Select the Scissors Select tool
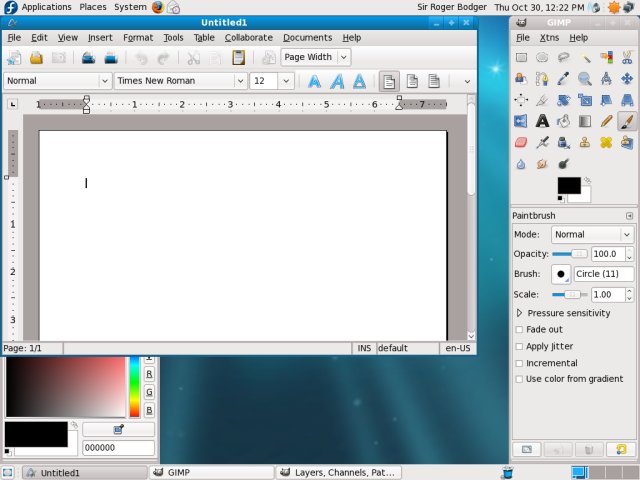Image resolution: width=640 pixels, height=480 pixels. pyautogui.click(x=627, y=58)
